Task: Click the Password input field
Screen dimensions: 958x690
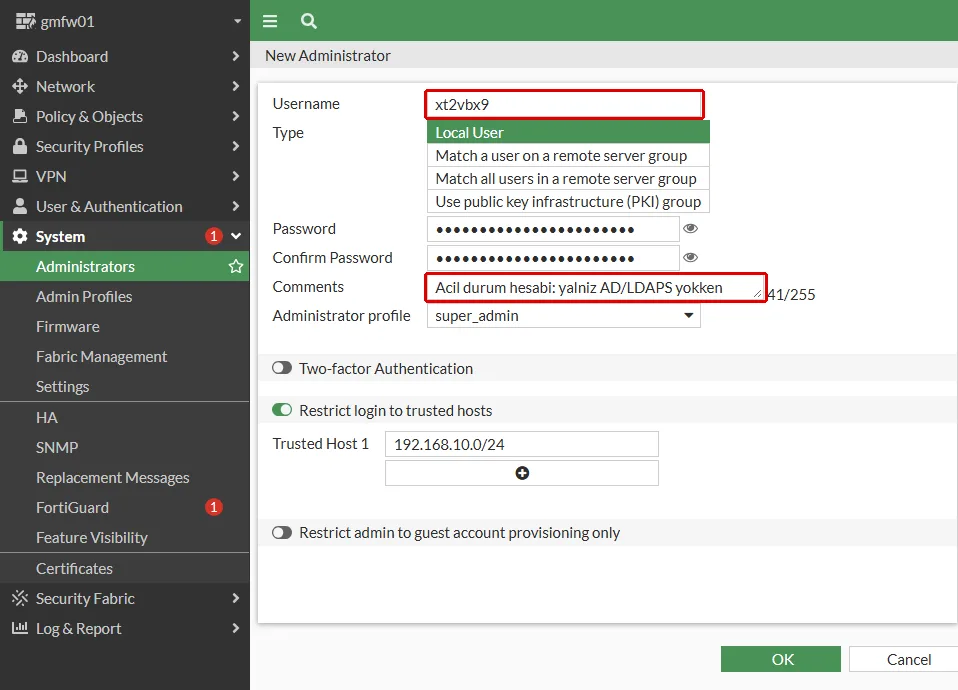Action: pos(553,229)
